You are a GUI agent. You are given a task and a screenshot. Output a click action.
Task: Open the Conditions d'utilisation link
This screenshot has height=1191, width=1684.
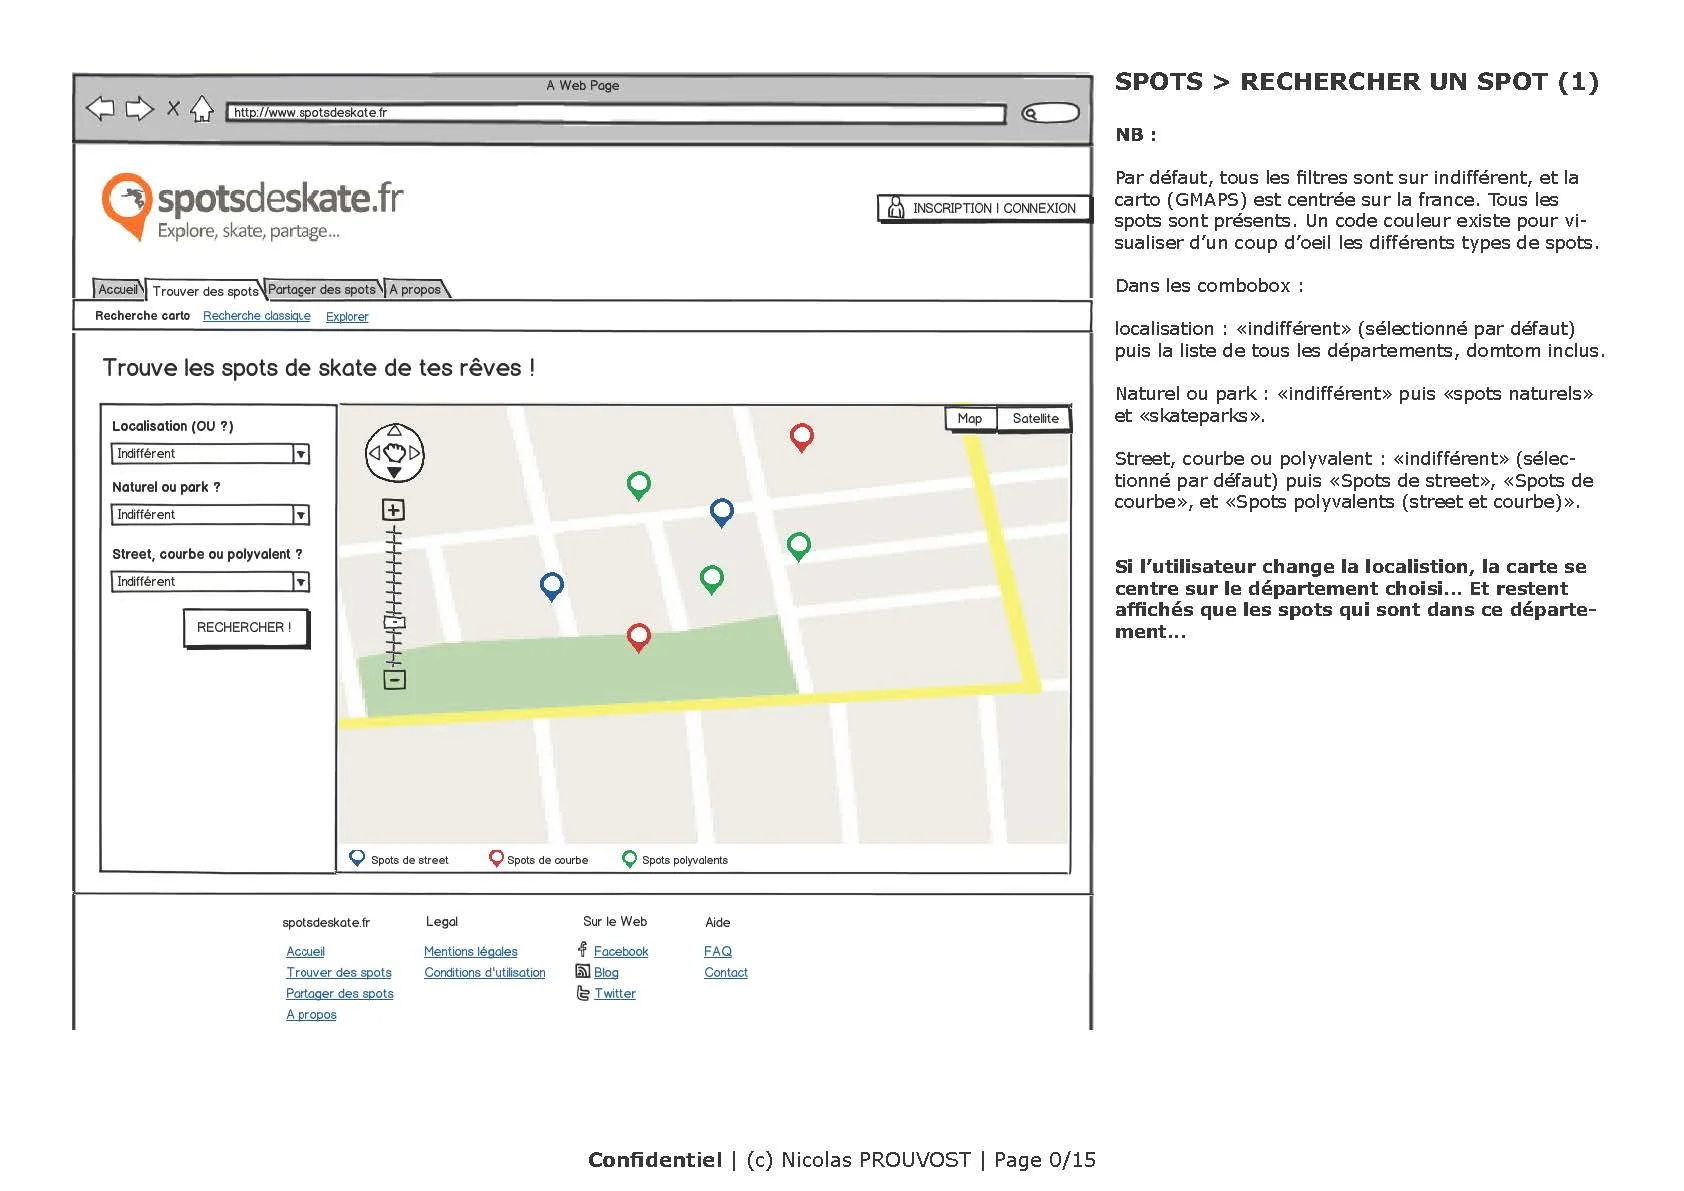coord(485,973)
